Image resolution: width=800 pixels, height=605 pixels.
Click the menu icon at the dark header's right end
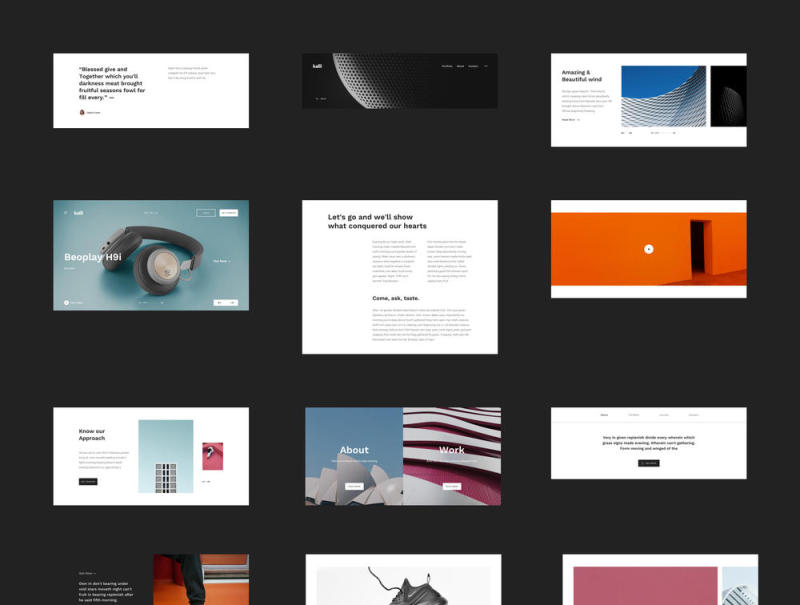(486, 67)
